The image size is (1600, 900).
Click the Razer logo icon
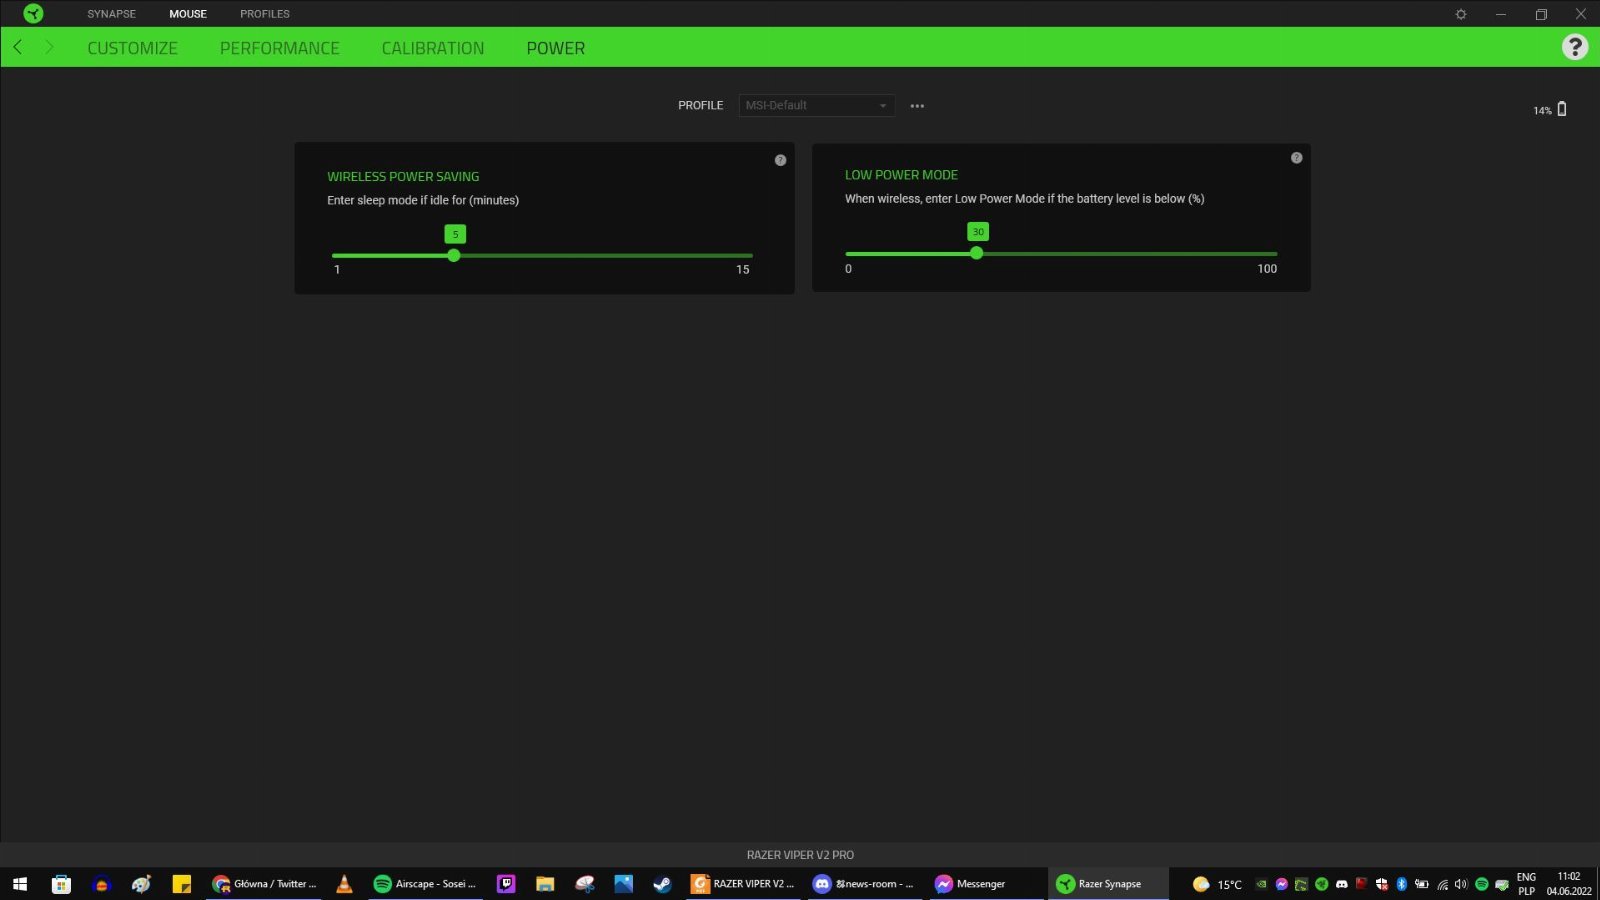(33, 14)
